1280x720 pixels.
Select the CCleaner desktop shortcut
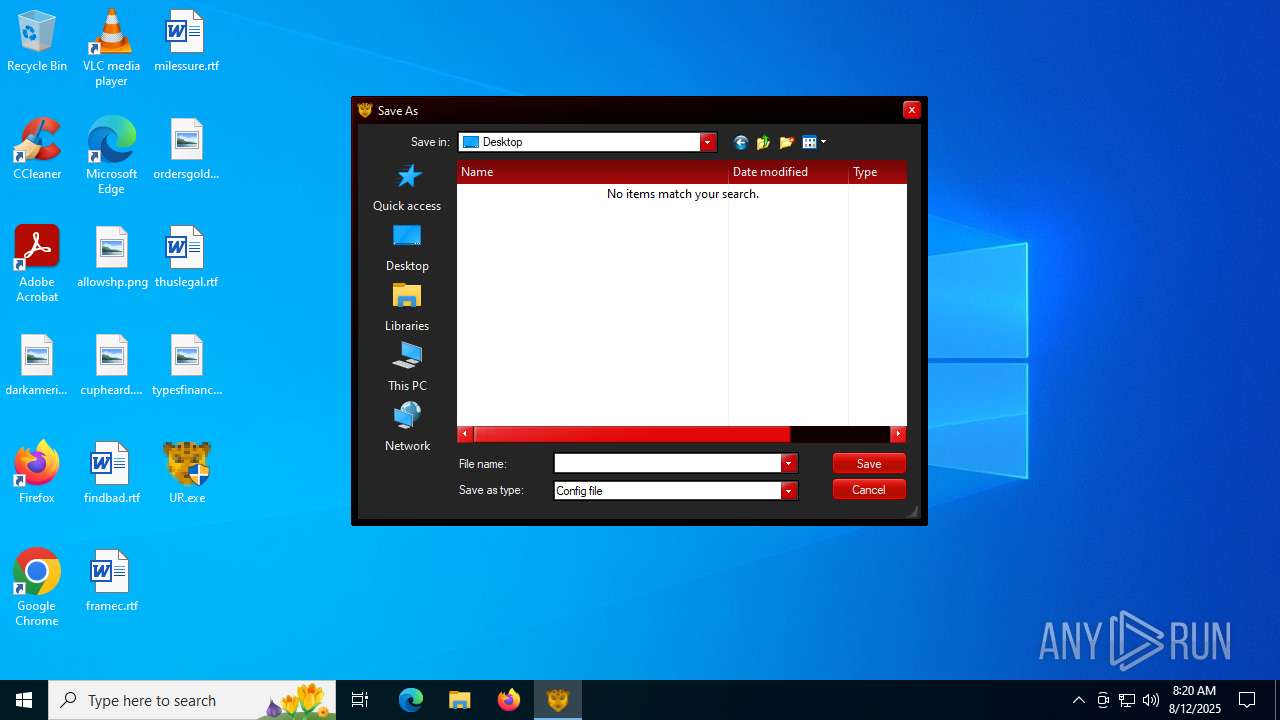[x=37, y=150]
